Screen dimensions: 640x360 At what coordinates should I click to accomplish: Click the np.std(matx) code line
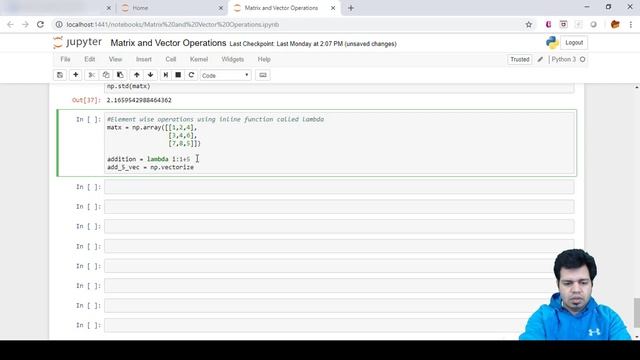pos(129,87)
